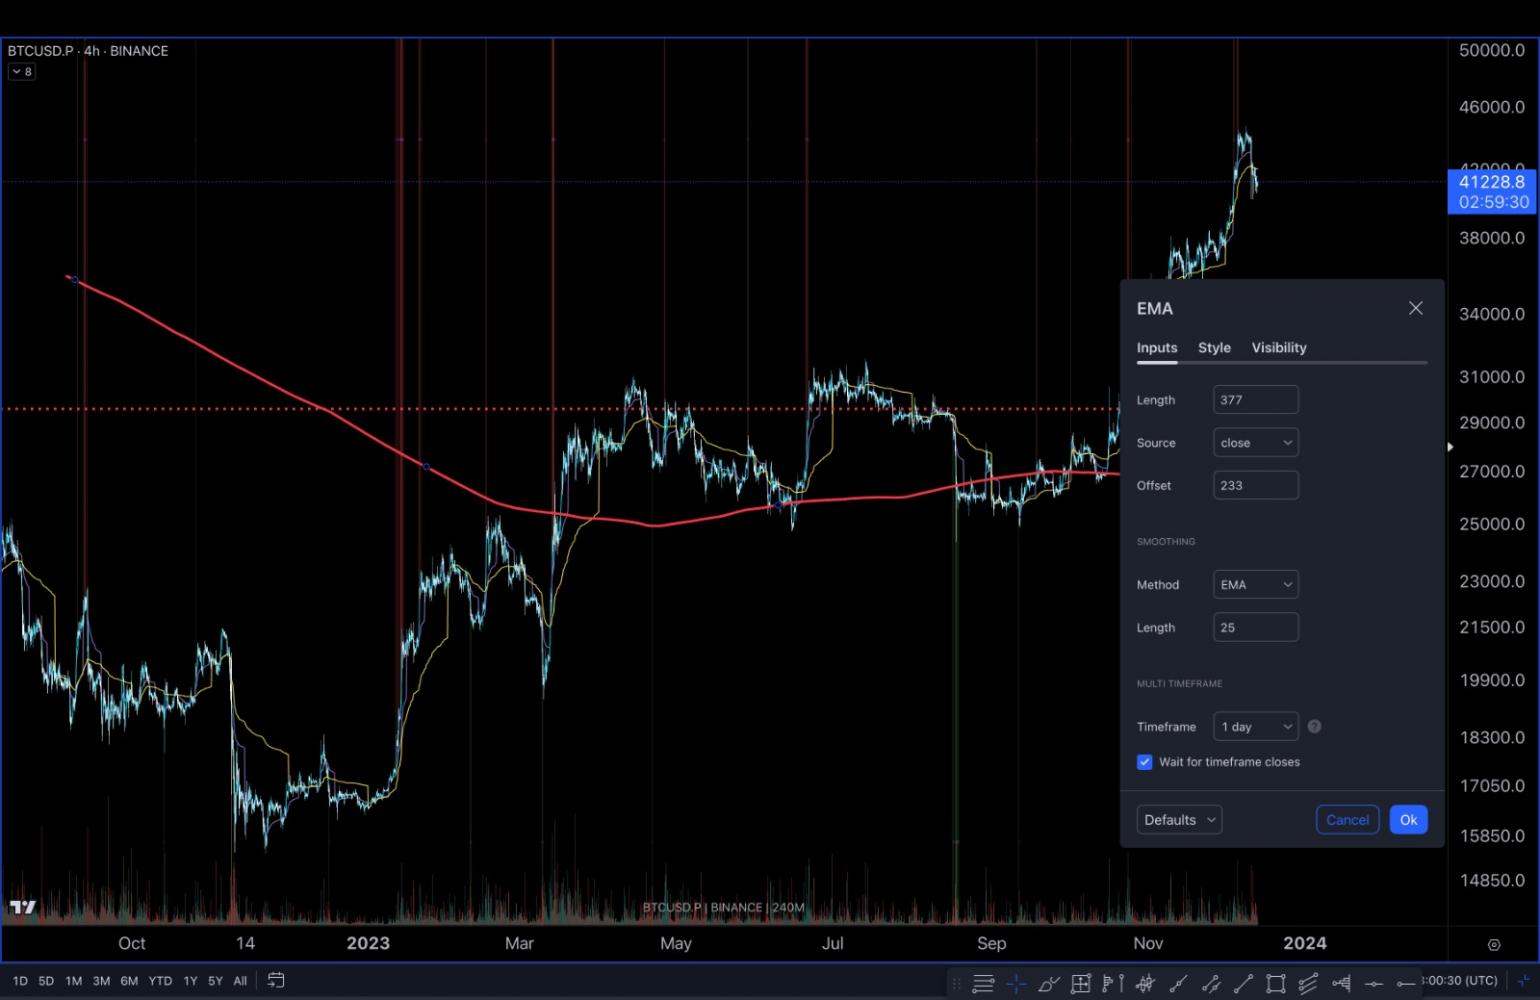
Task: Click the 2024 label on time axis
Action: (x=1305, y=943)
